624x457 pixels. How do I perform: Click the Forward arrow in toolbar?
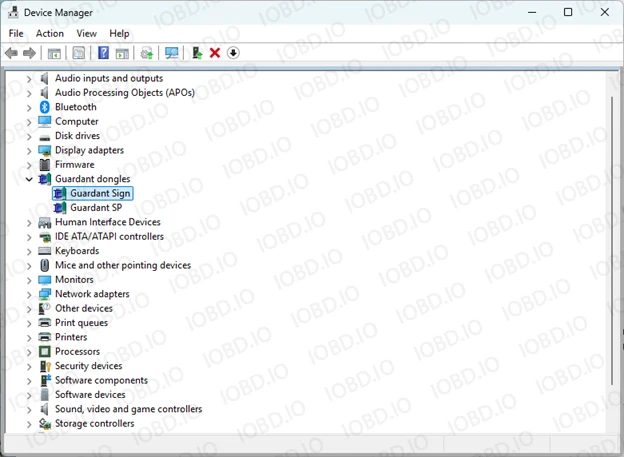29,53
